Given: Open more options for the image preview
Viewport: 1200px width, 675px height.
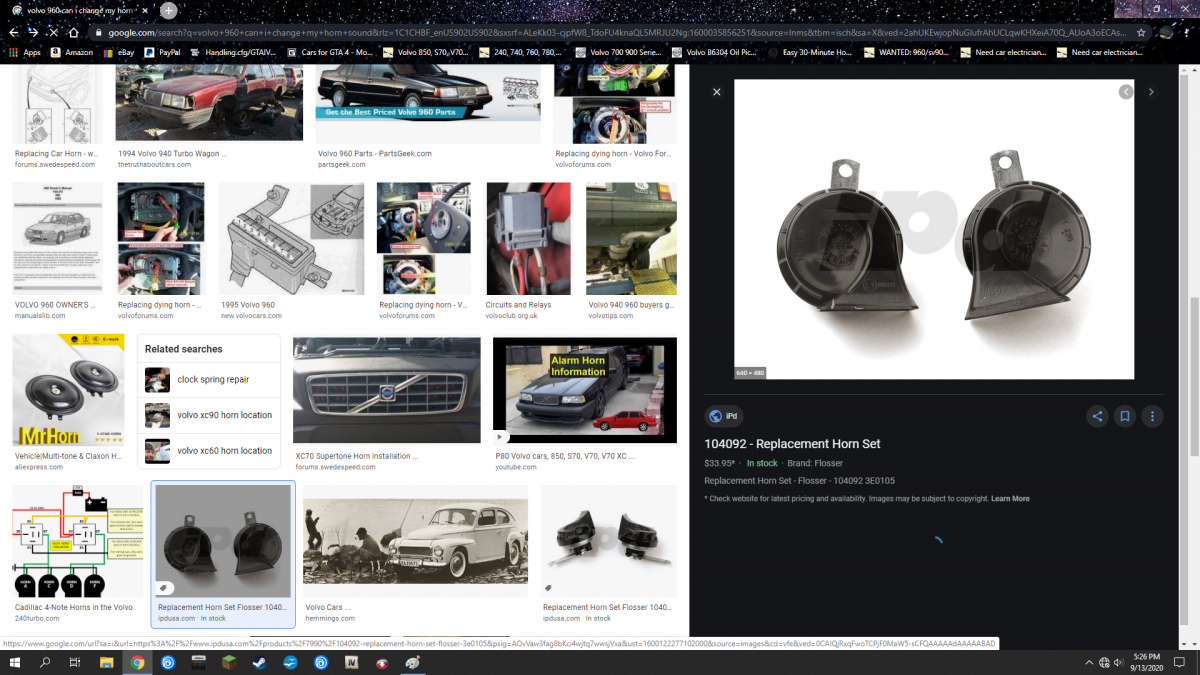Looking at the screenshot, I should pyautogui.click(x=1152, y=417).
